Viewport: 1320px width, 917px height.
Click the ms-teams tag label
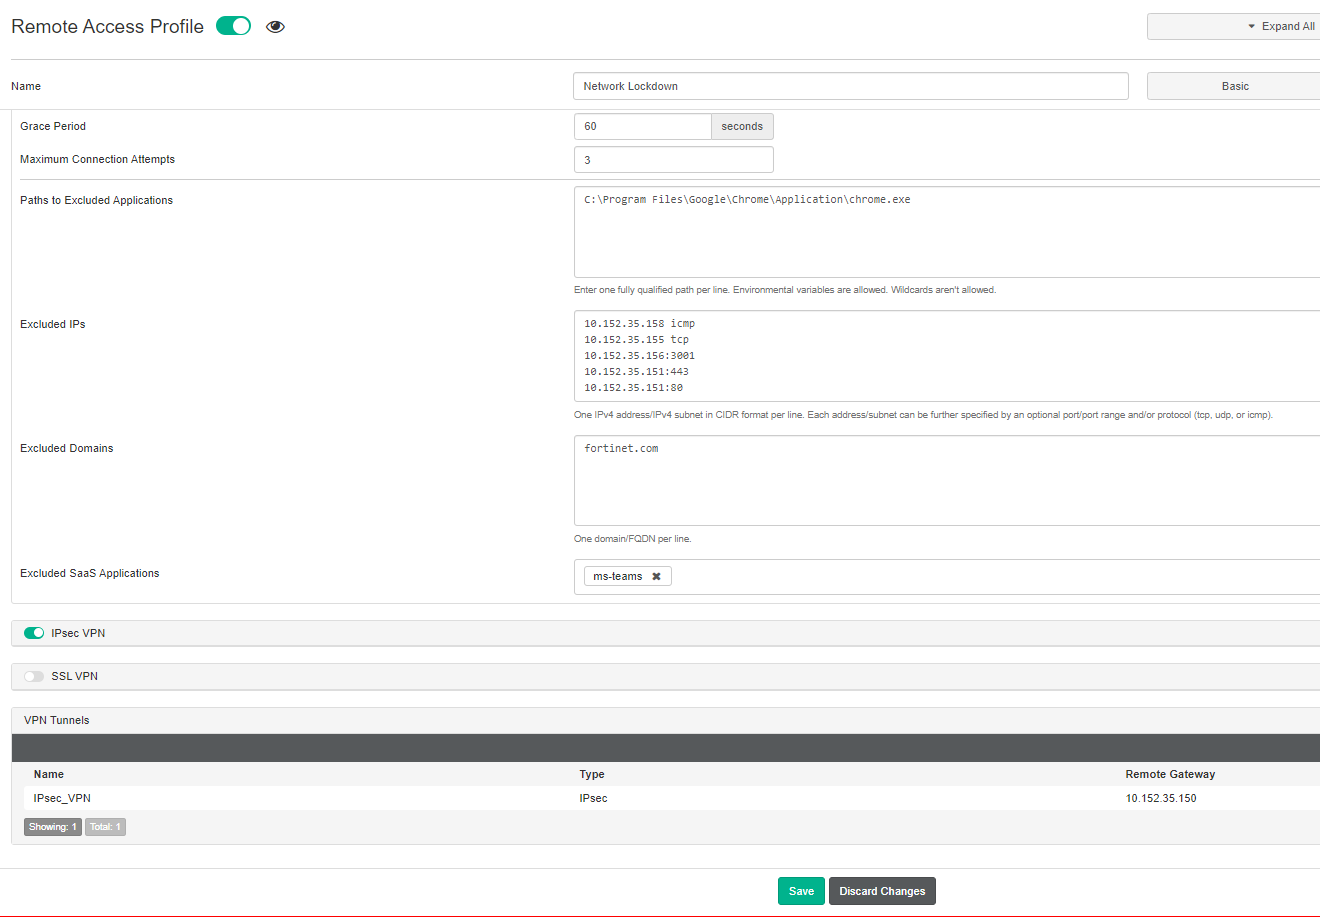(x=618, y=576)
